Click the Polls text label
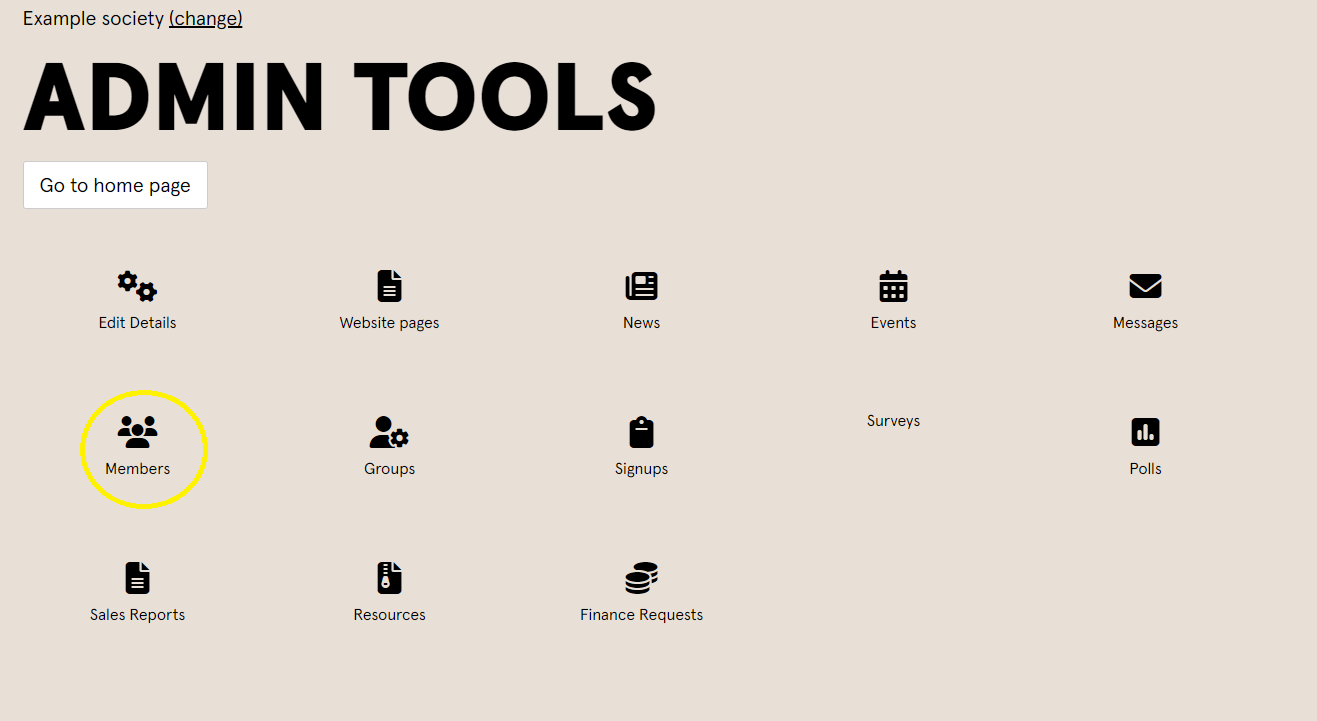This screenshot has width=1317, height=721. point(1145,469)
